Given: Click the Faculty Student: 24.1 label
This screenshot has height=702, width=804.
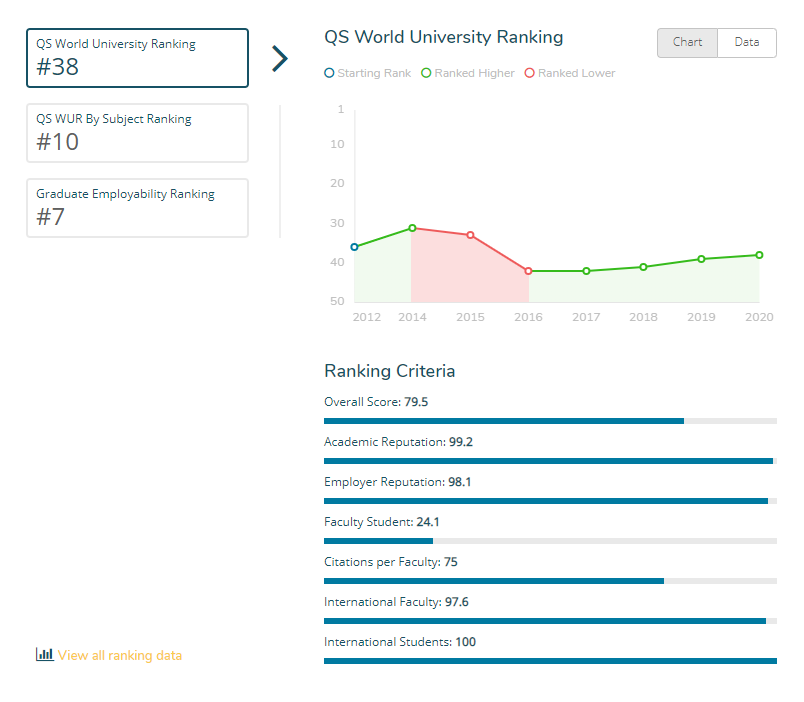Looking at the screenshot, I should tap(381, 522).
